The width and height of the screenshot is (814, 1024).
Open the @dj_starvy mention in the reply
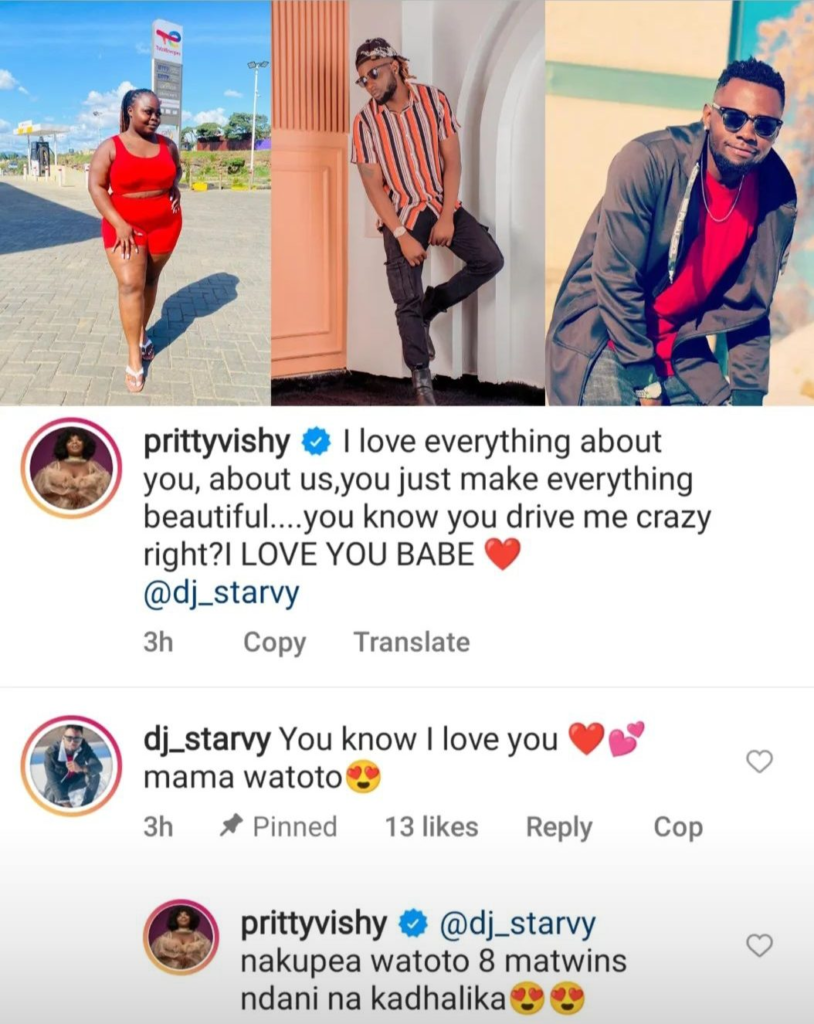[x=517, y=924]
